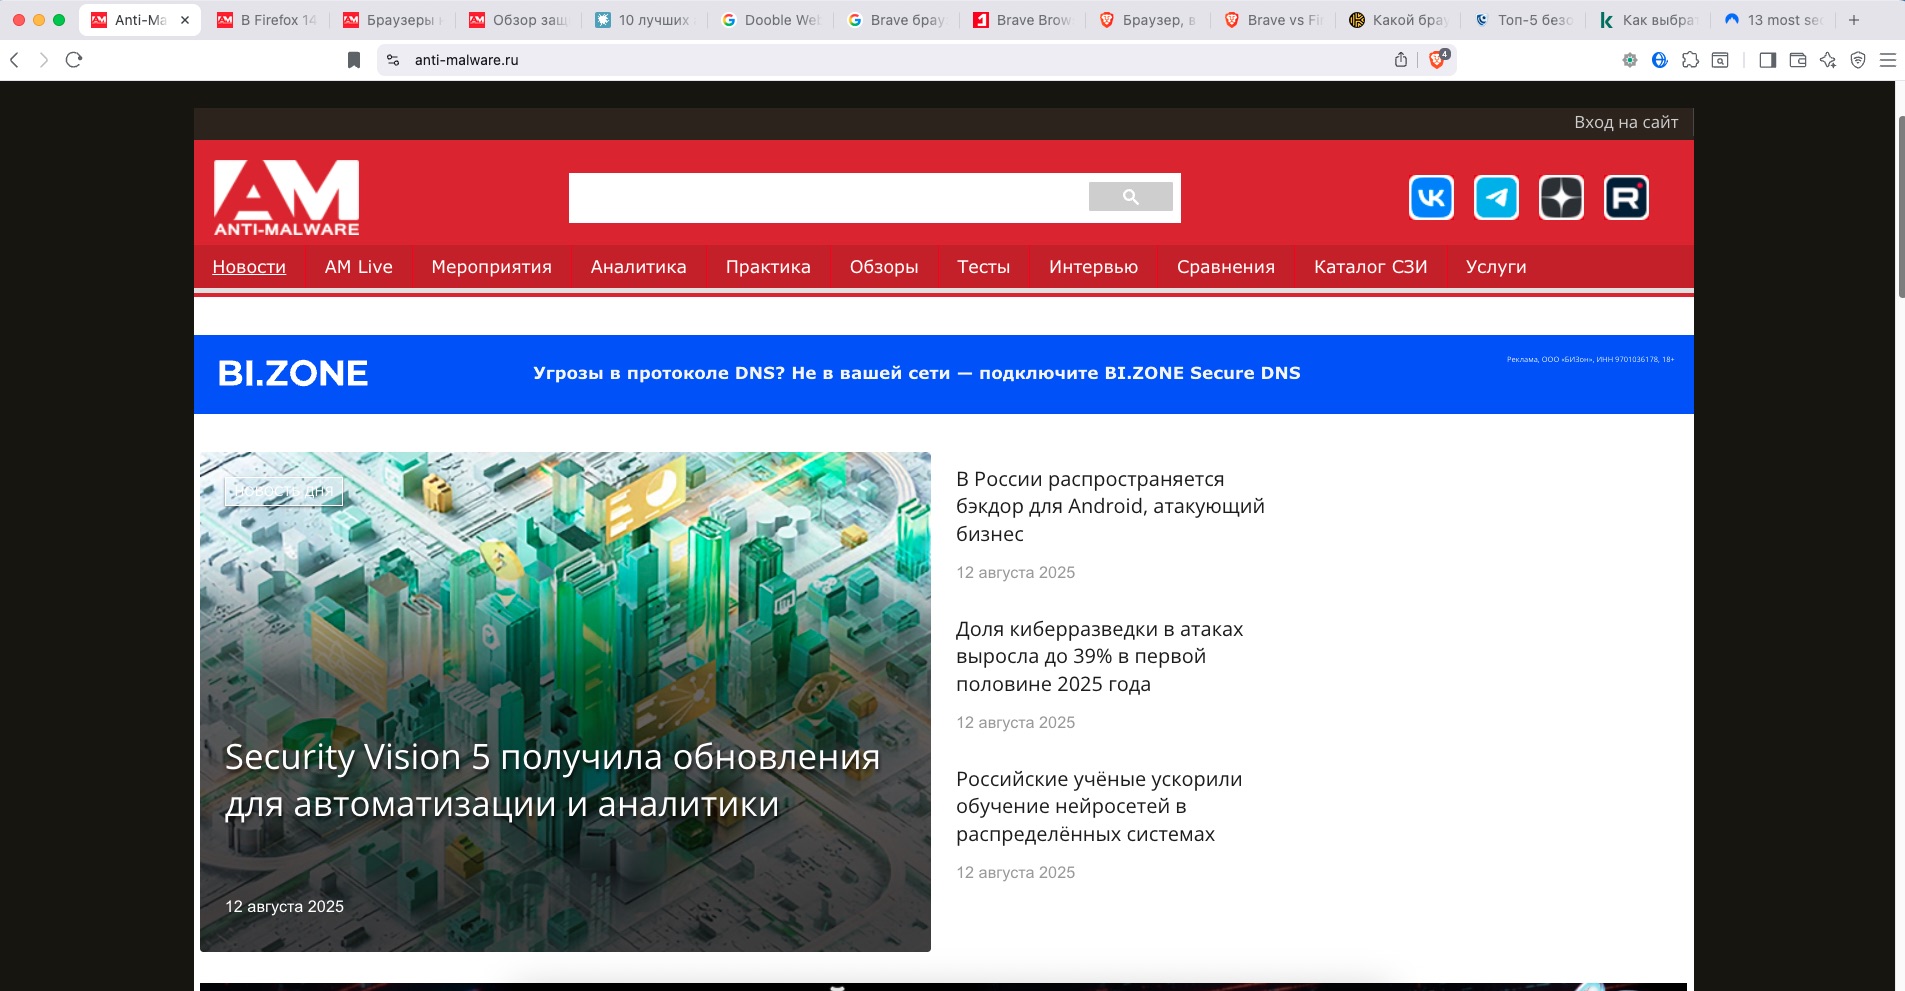Switch to the 'Dooble Web' tab

(770, 20)
